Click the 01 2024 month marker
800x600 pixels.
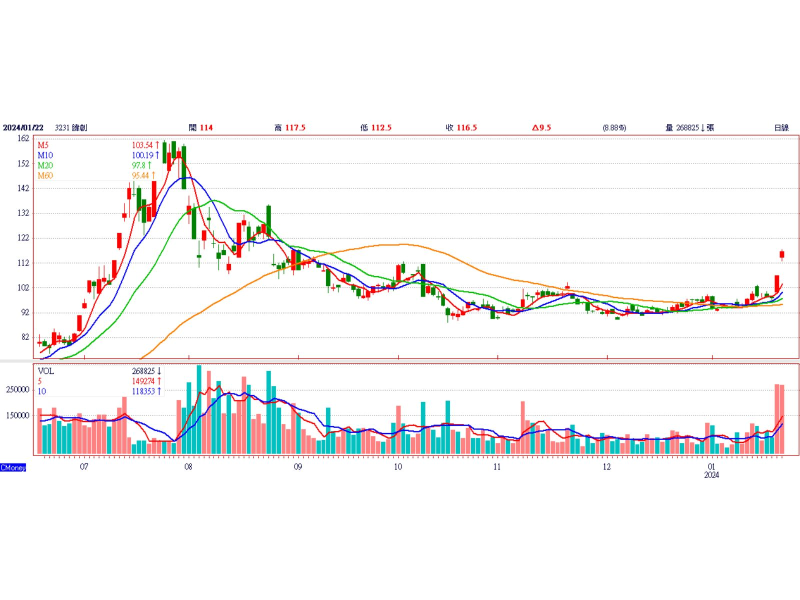point(711,470)
